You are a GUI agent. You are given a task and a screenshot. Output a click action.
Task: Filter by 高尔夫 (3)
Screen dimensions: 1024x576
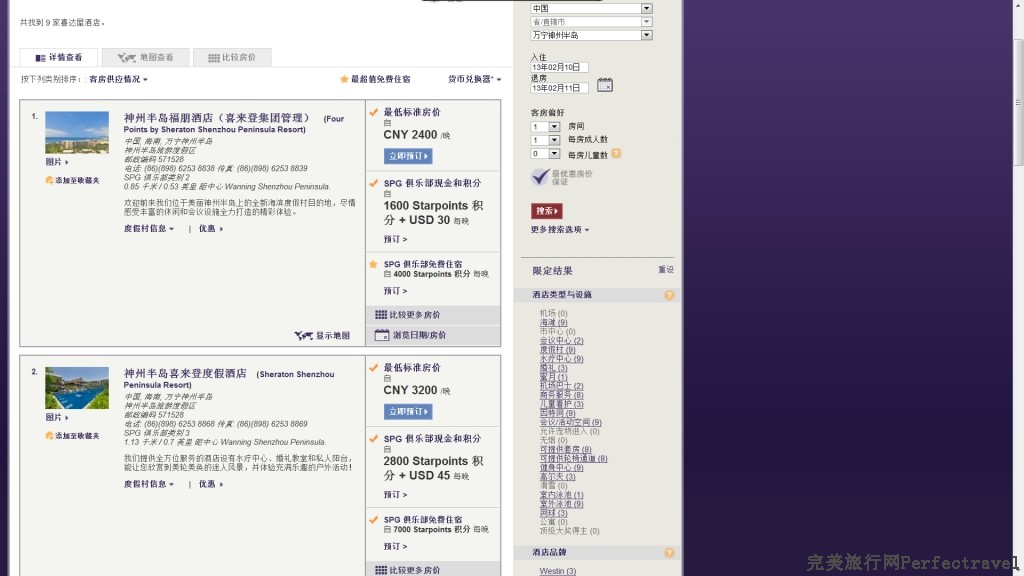[x=557, y=477]
